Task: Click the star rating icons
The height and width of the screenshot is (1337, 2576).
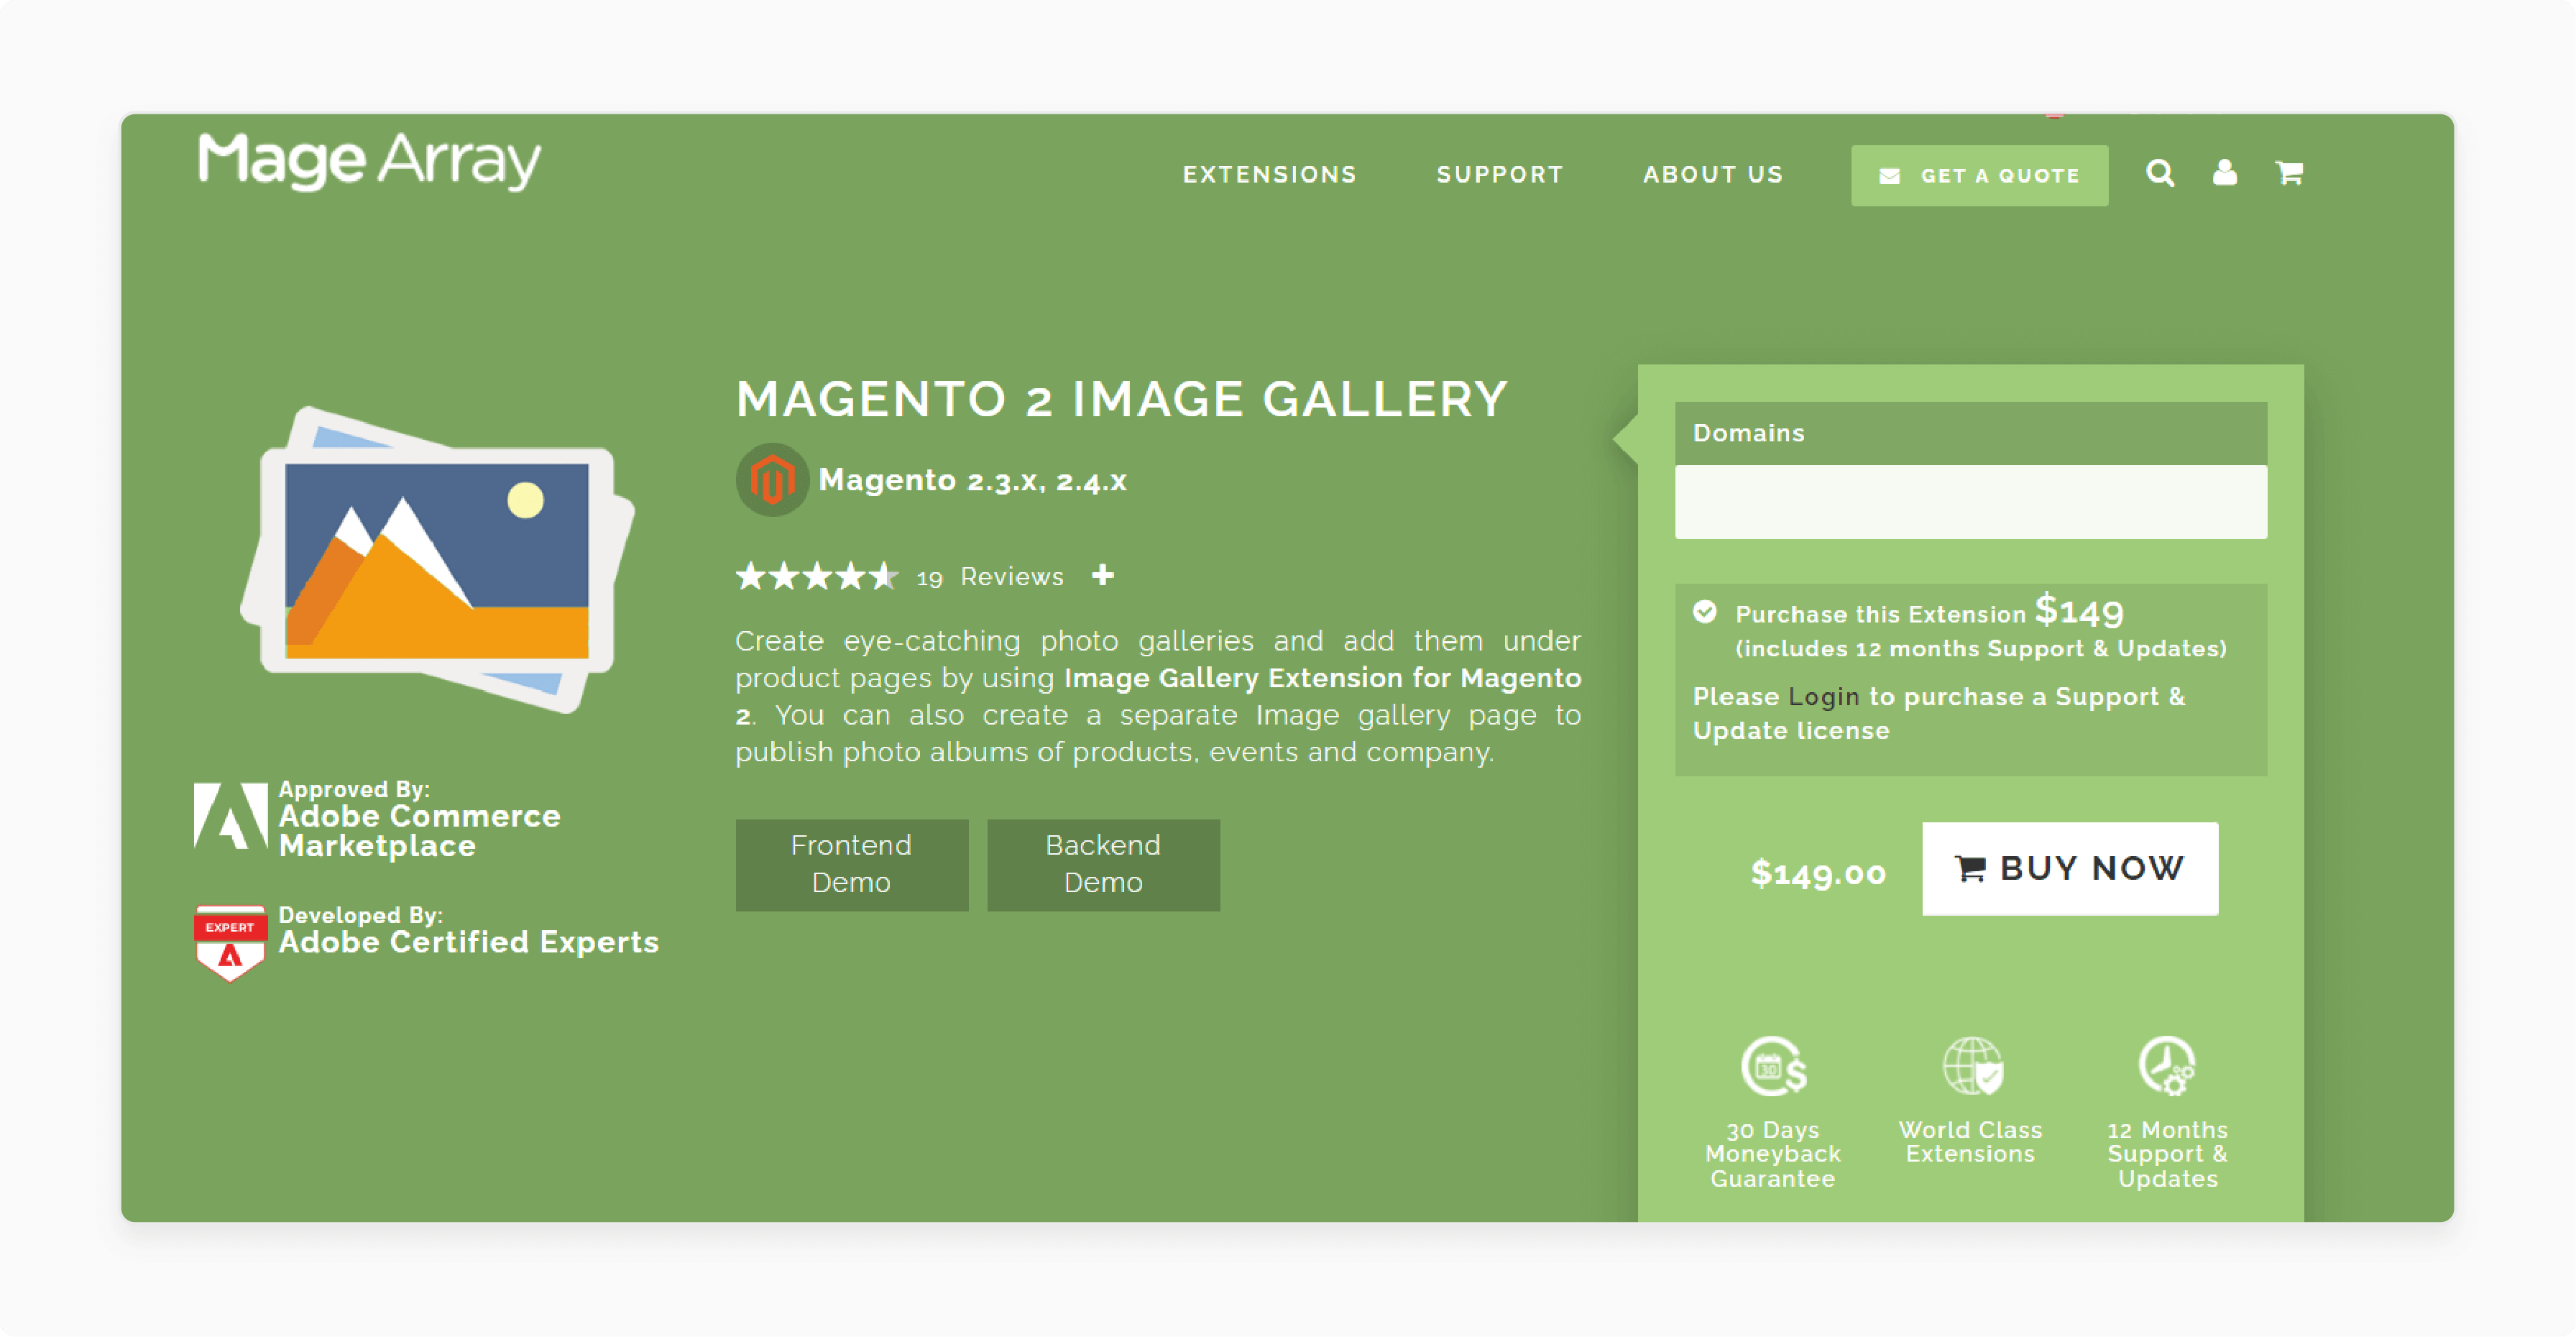Action: tap(817, 576)
